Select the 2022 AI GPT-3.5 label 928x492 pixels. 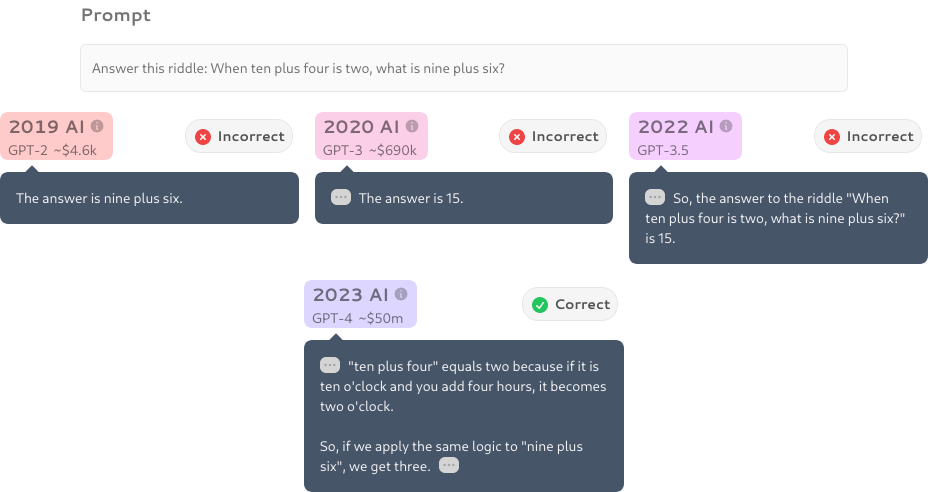[685, 136]
